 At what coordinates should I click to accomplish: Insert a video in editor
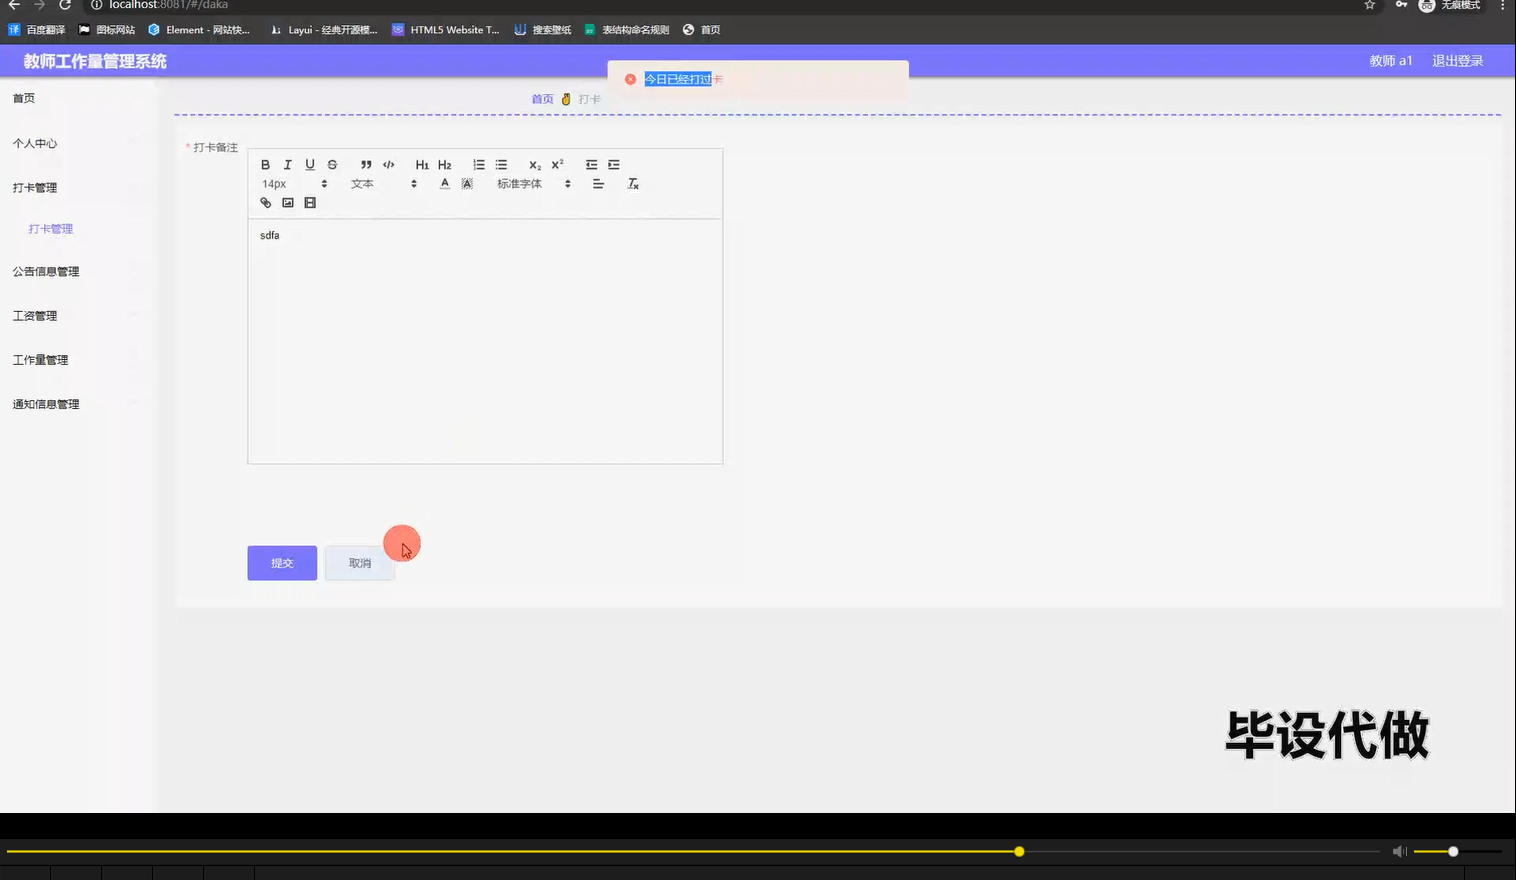(310, 203)
